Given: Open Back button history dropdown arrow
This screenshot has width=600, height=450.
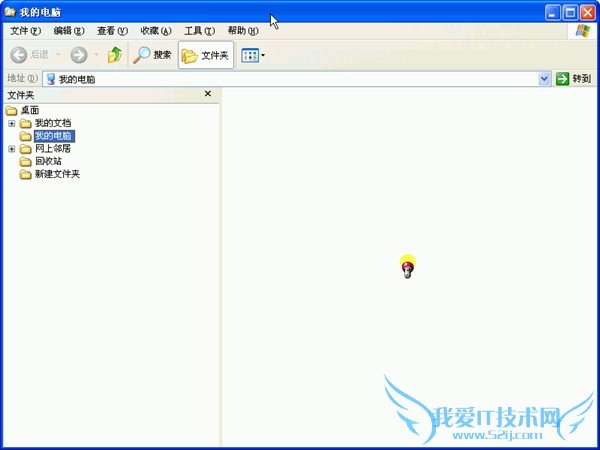Looking at the screenshot, I should [59, 55].
